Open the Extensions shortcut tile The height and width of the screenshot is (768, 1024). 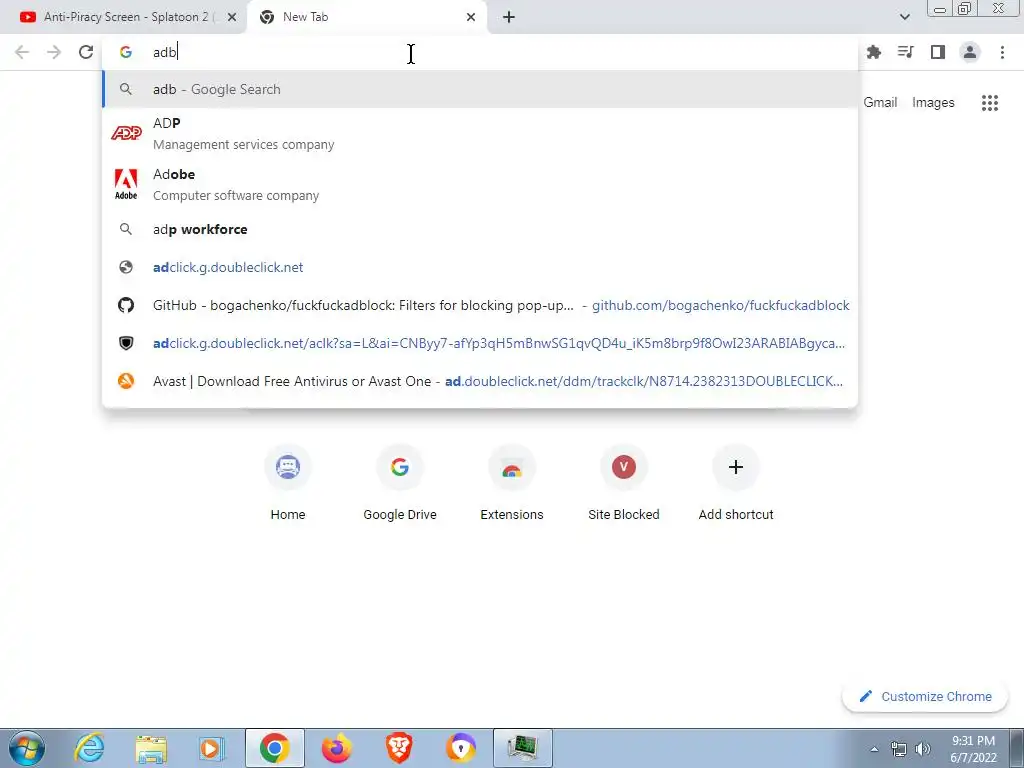point(512,483)
